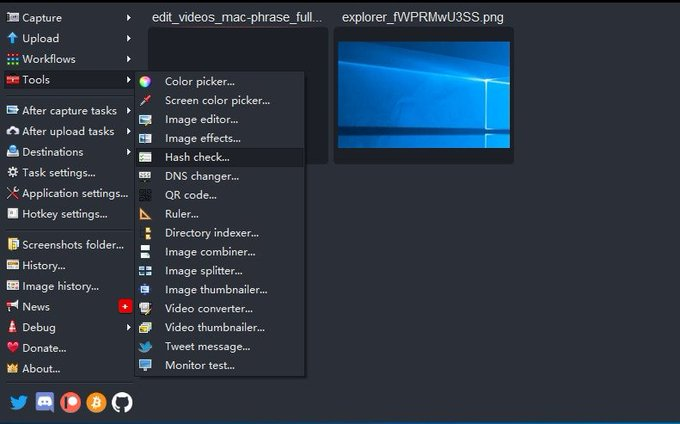Click the Directory indexer icon
The height and width of the screenshot is (424, 680).
tap(147, 233)
